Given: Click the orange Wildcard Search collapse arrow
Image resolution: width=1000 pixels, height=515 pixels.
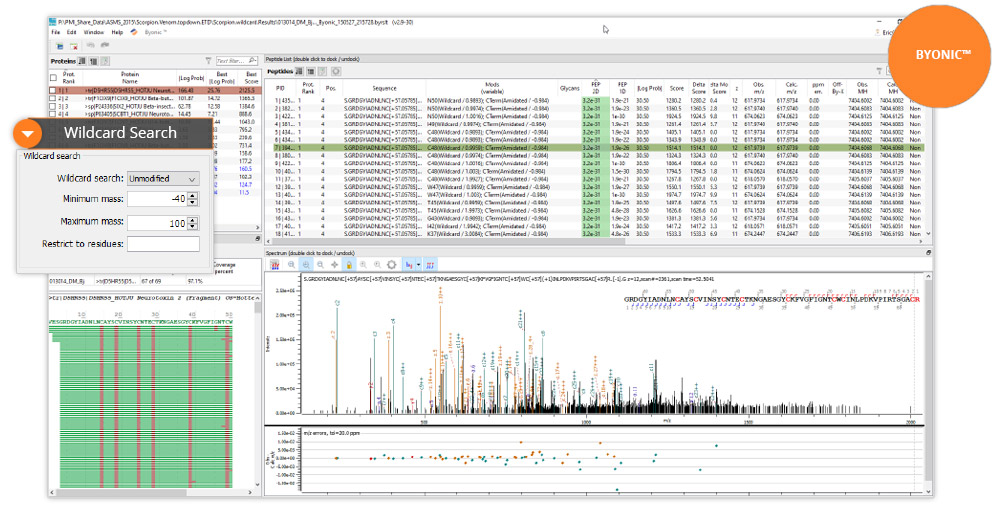Looking at the screenshot, I should coord(27,134).
